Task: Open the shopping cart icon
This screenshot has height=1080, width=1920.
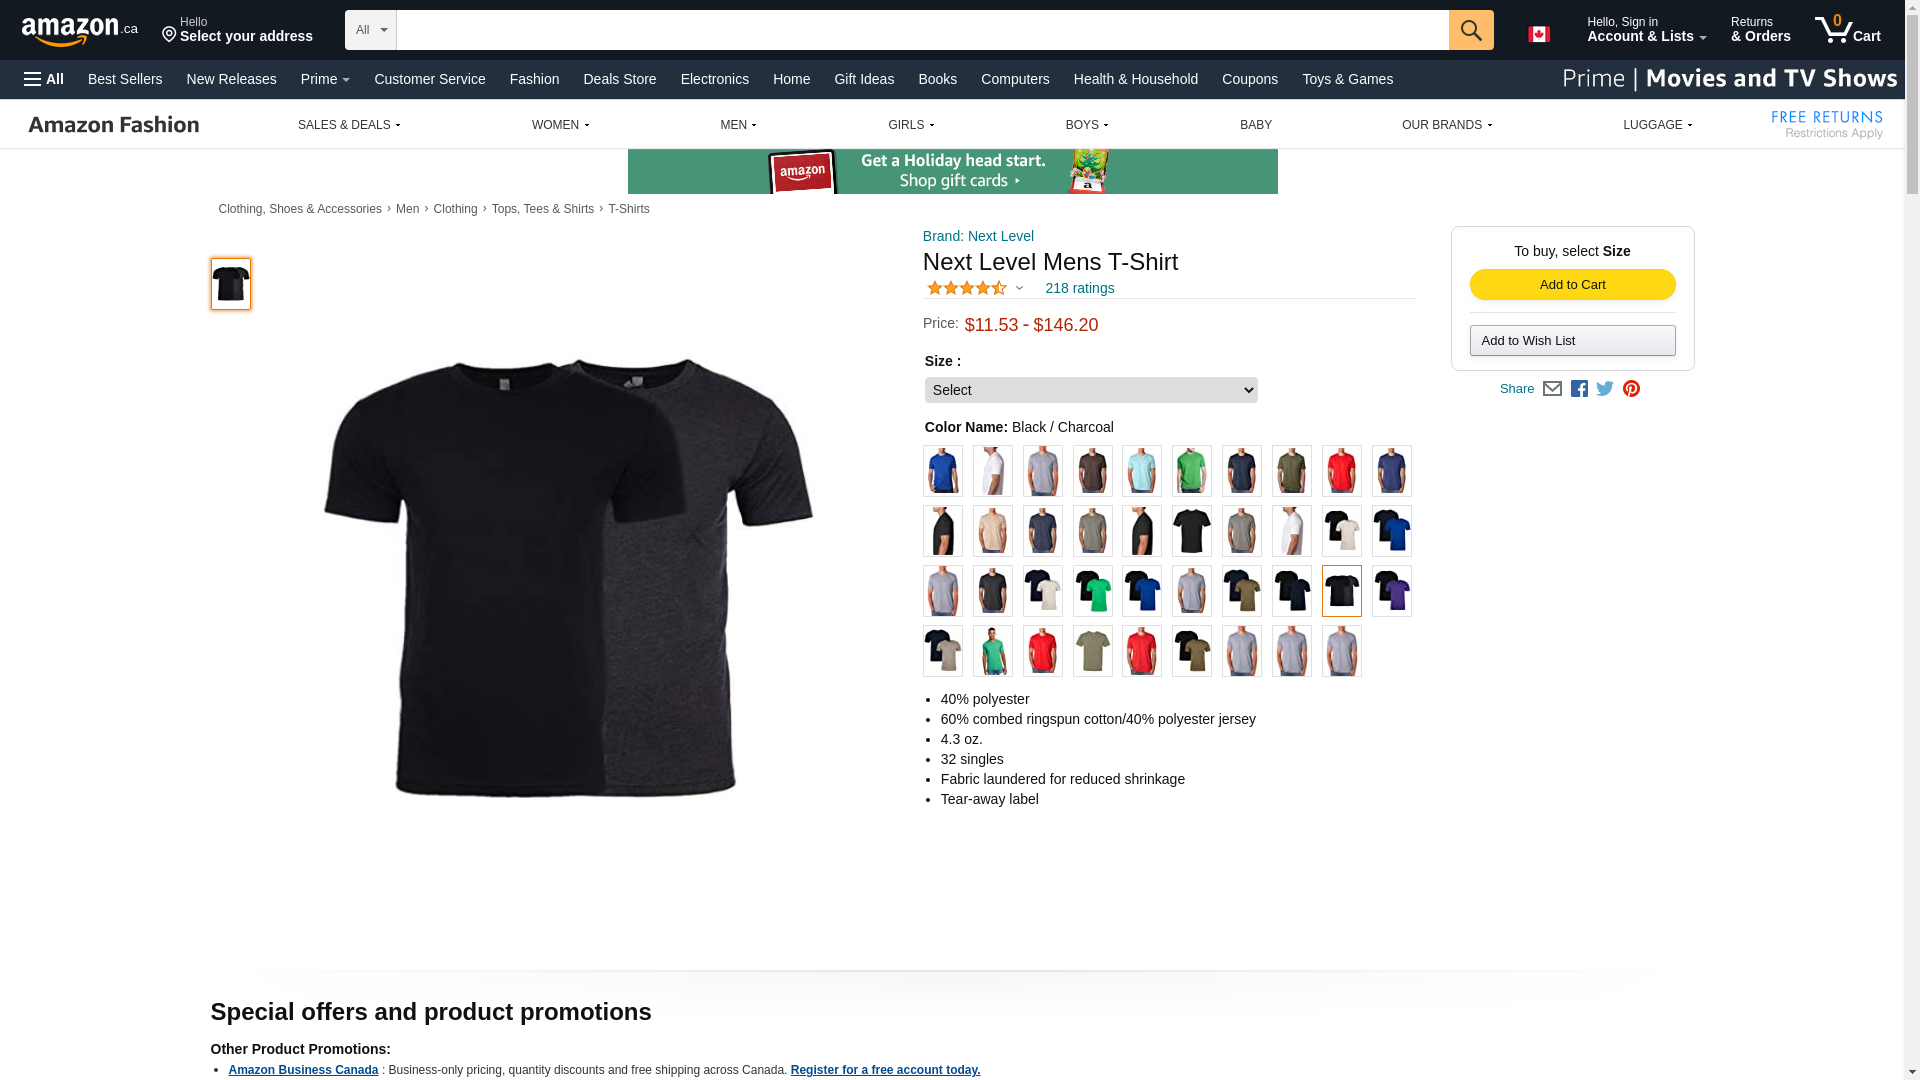Action: click(x=1848, y=29)
